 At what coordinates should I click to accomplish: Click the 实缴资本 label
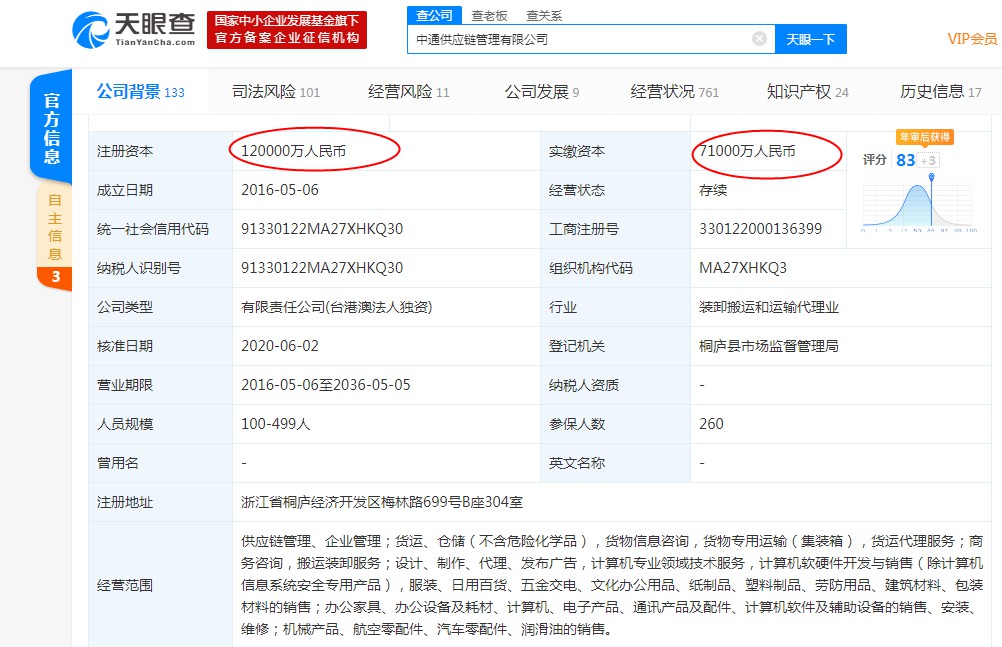pyautogui.click(x=576, y=151)
